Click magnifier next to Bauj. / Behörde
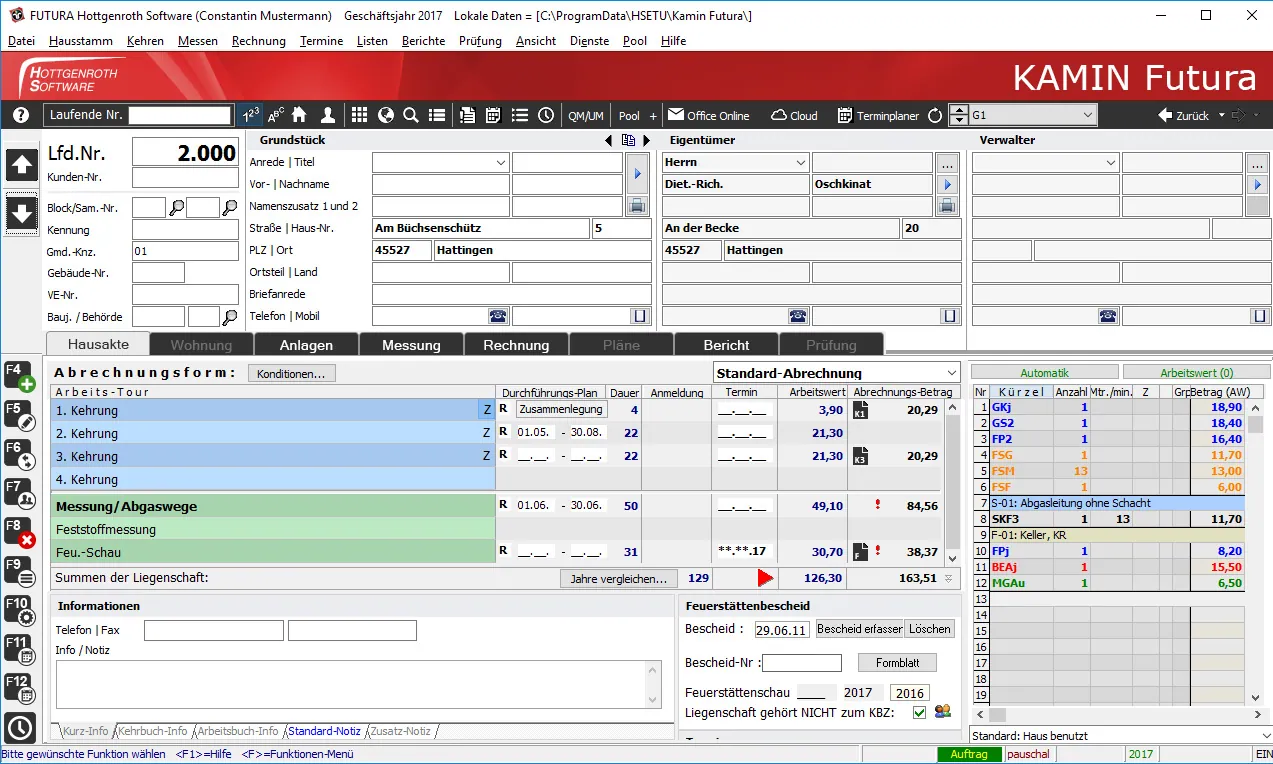The height and width of the screenshot is (764, 1273). point(230,317)
